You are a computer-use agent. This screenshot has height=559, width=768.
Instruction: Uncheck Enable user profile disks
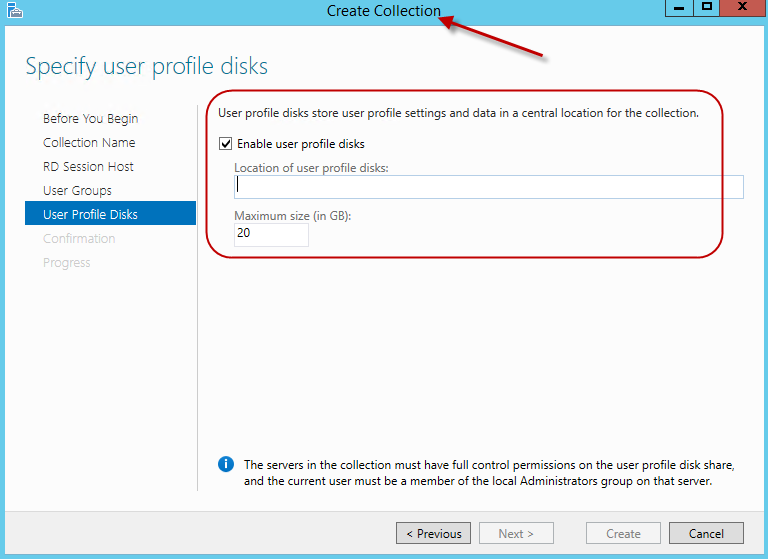tap(225, 144)
